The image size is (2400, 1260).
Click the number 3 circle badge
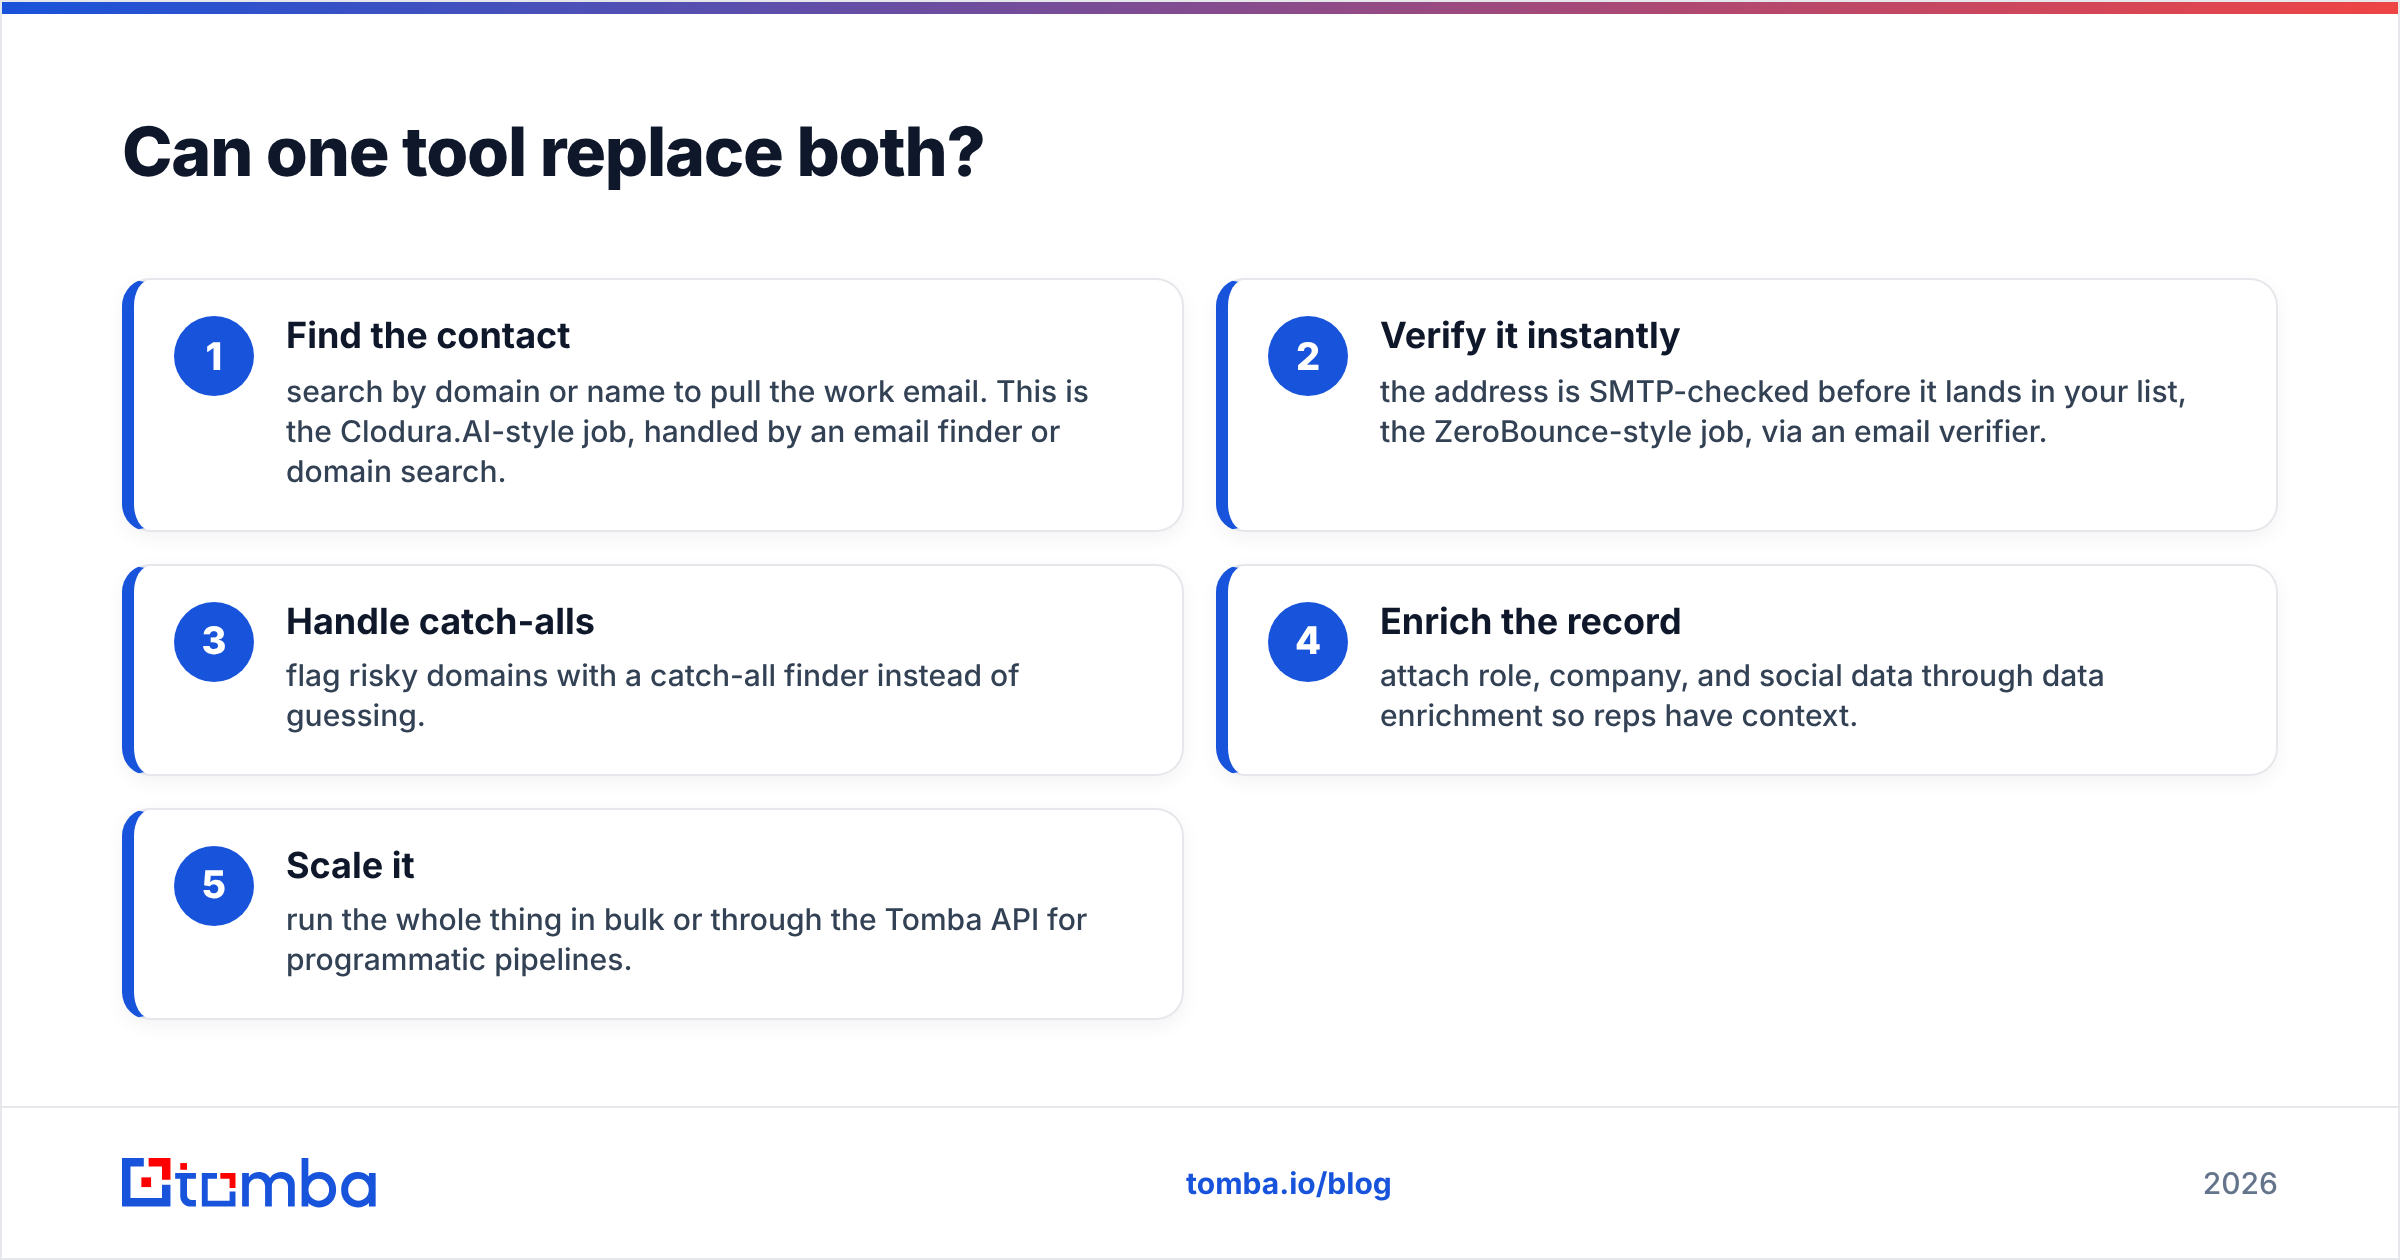(x=214, y=642)
